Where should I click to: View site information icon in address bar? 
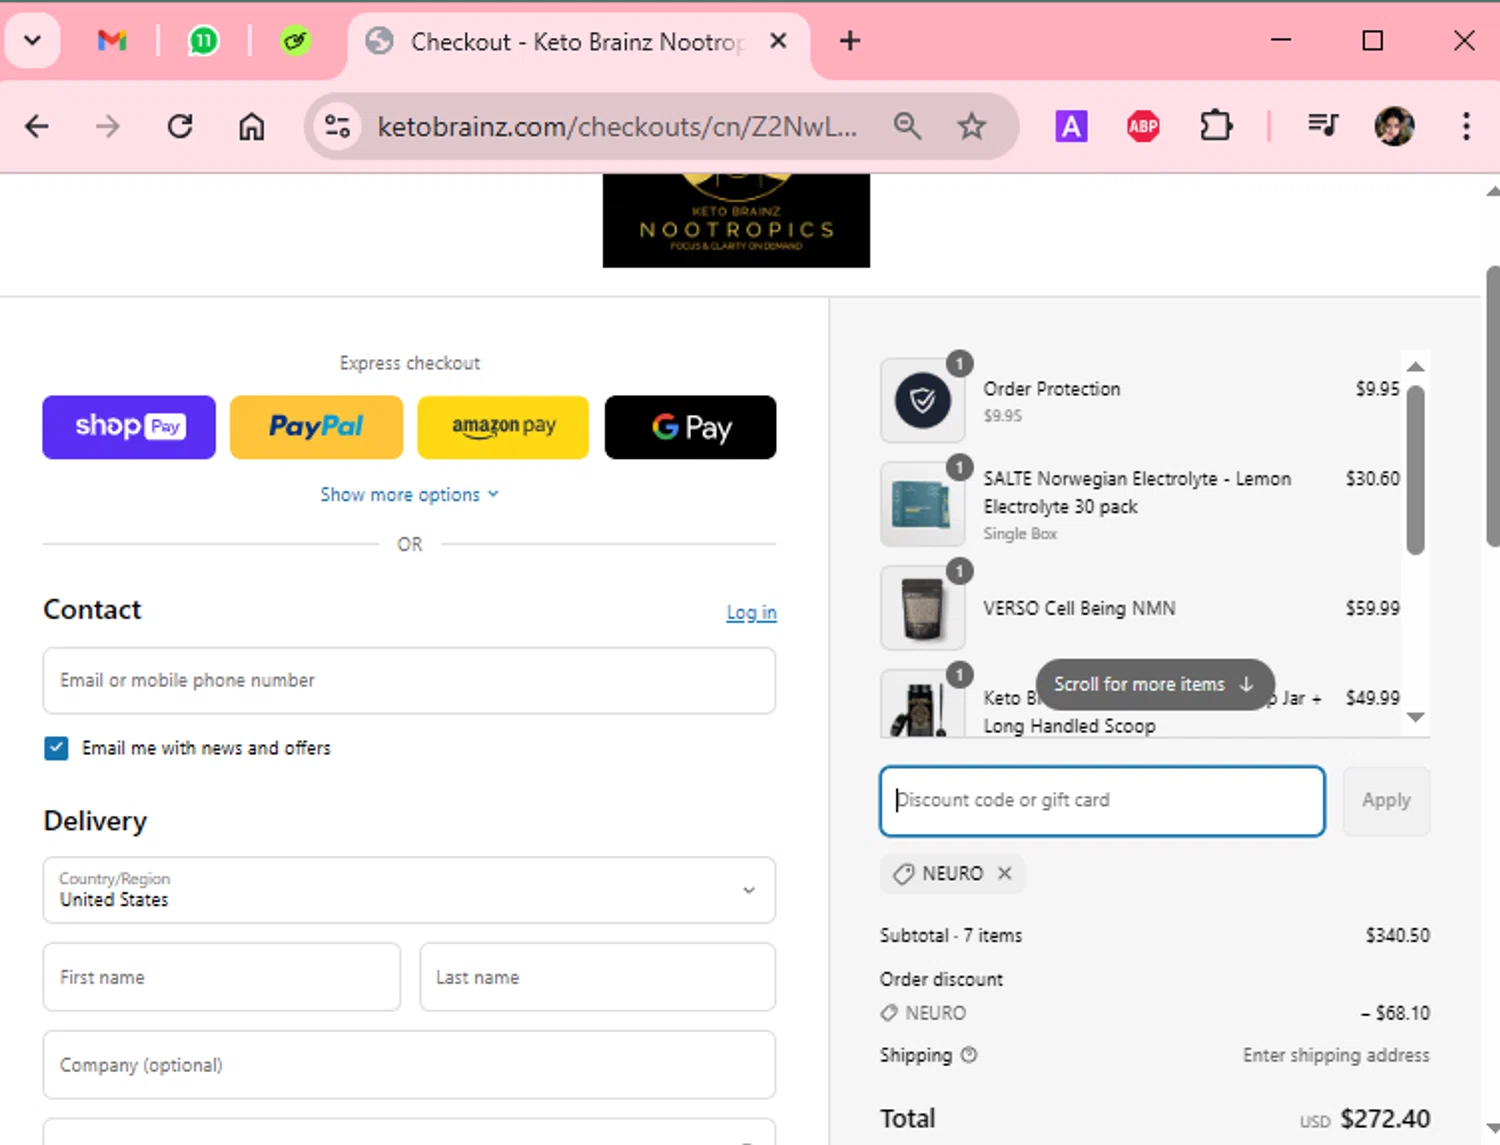pyautogui.click(x=338, y=126)
